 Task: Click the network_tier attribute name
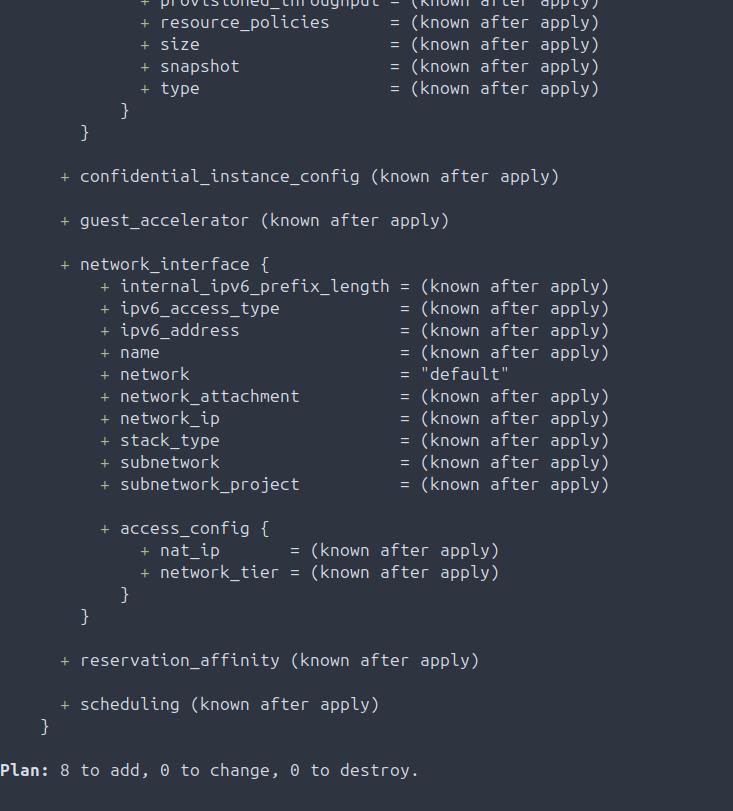coord(219,572)
